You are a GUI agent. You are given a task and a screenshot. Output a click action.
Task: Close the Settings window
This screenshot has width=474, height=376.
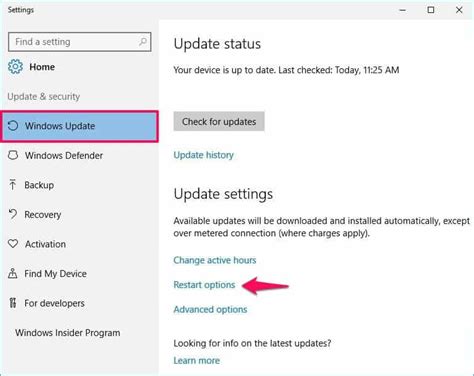[459, 10]
